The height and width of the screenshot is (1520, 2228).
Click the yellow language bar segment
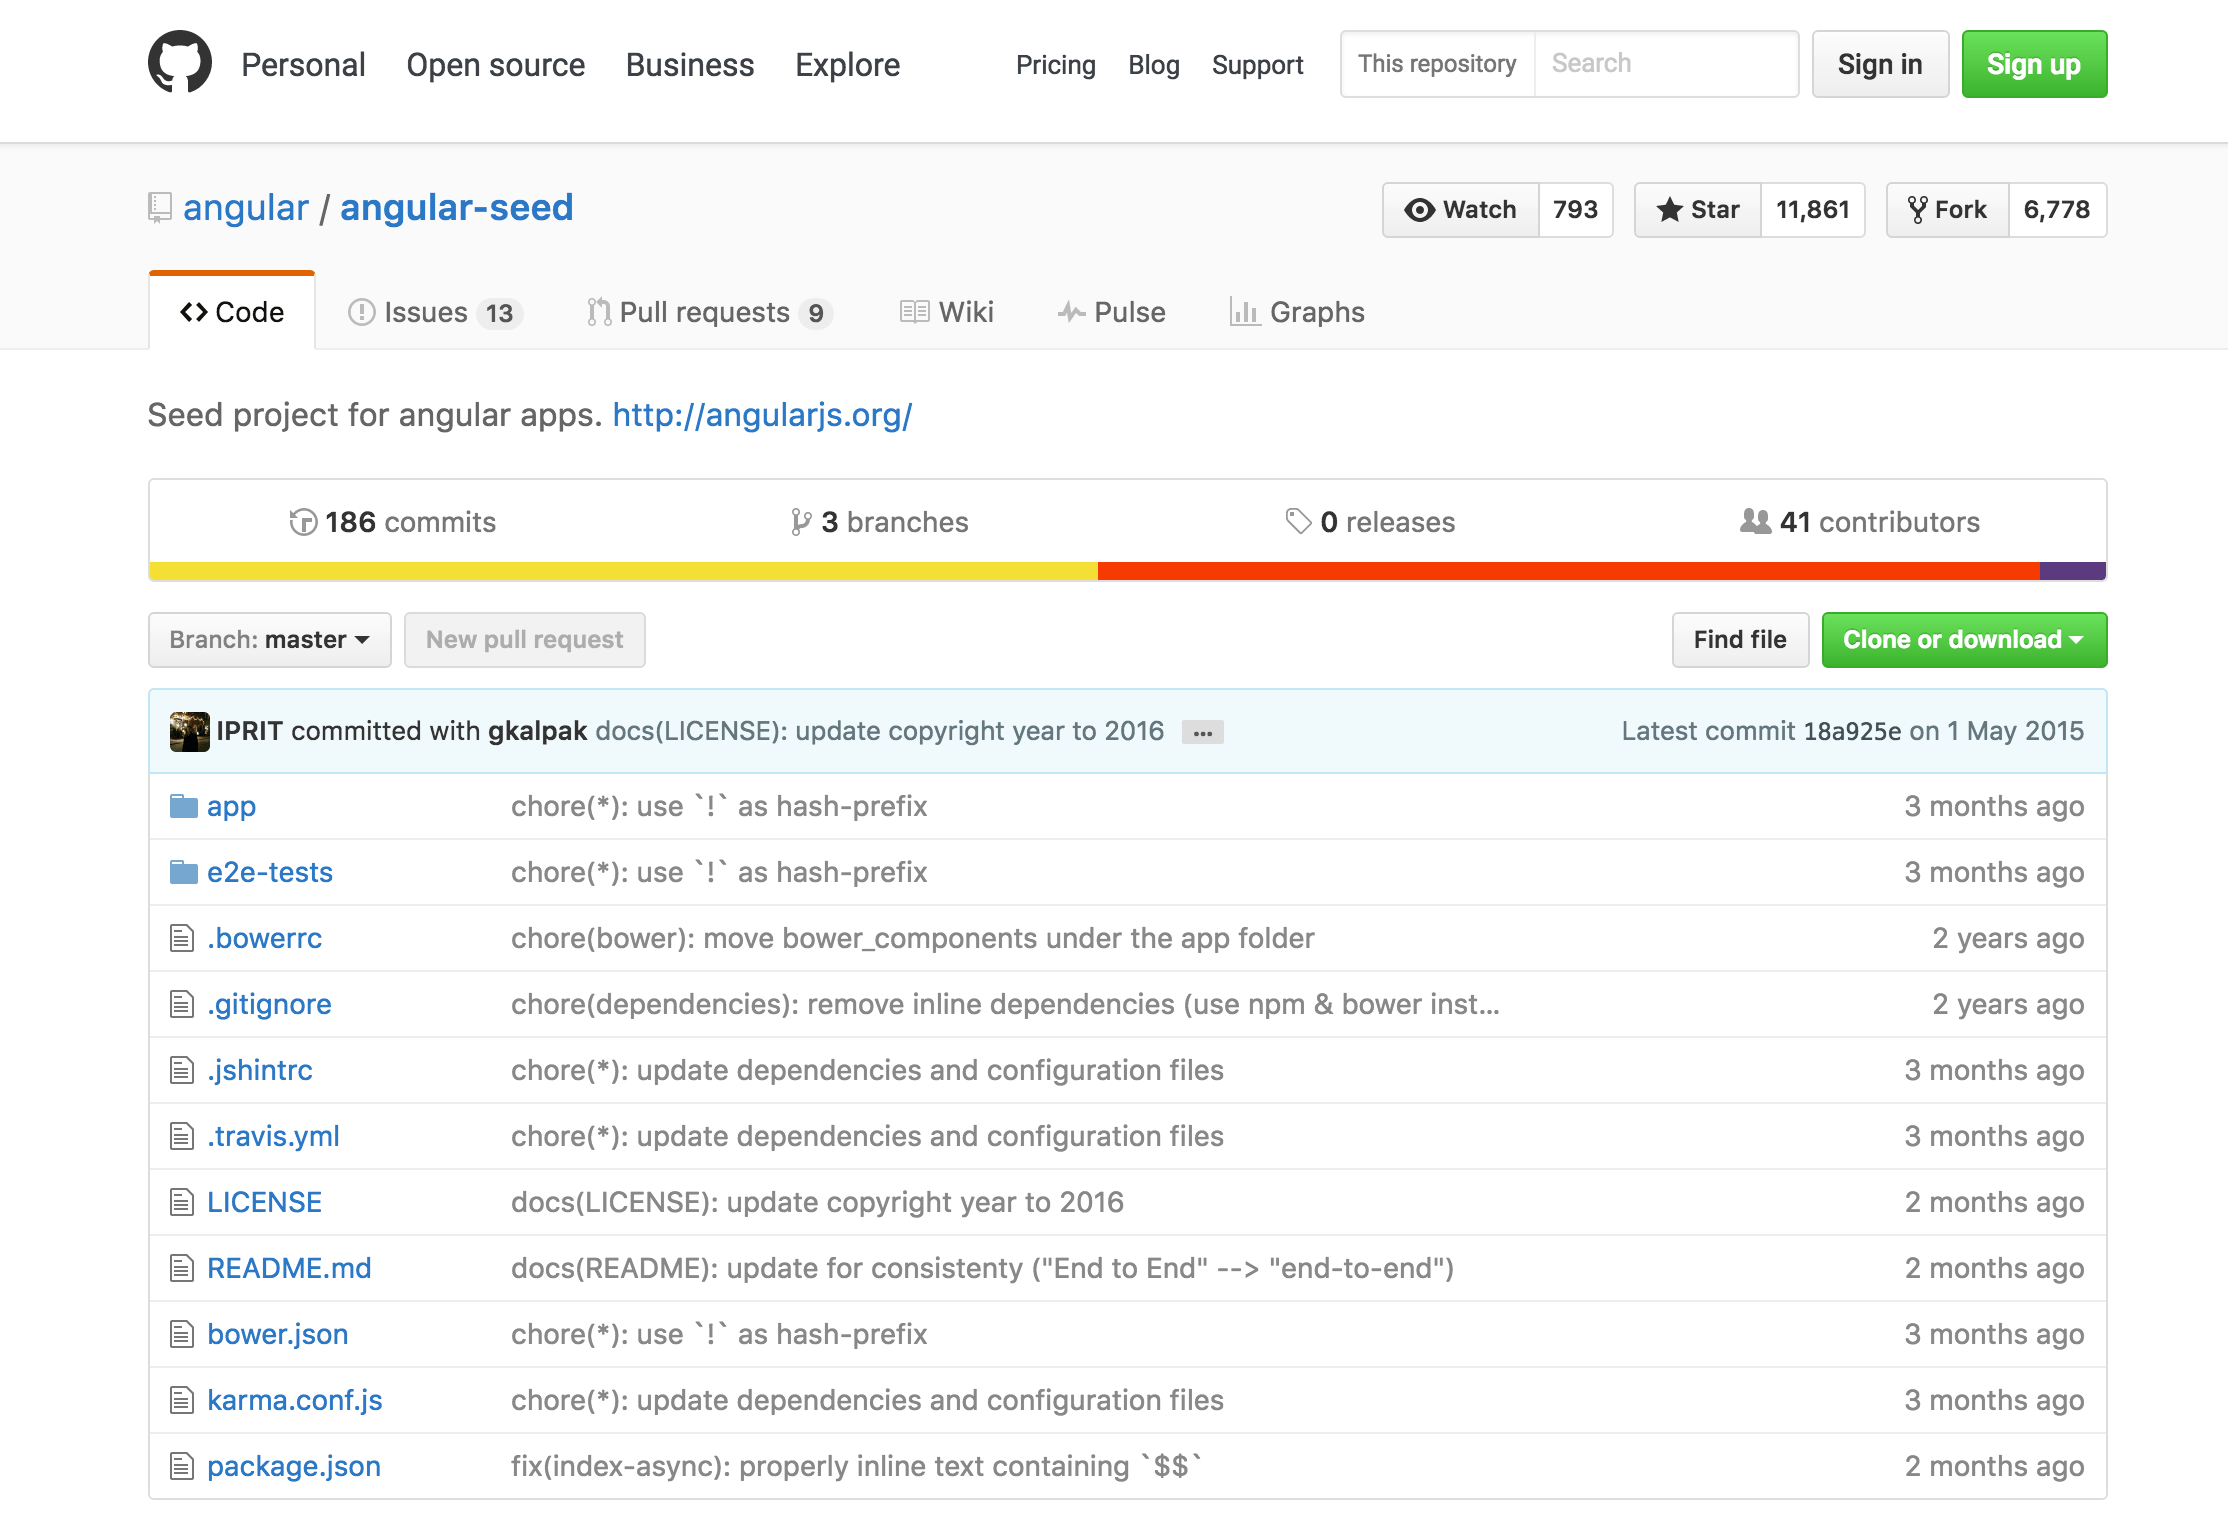623,571
